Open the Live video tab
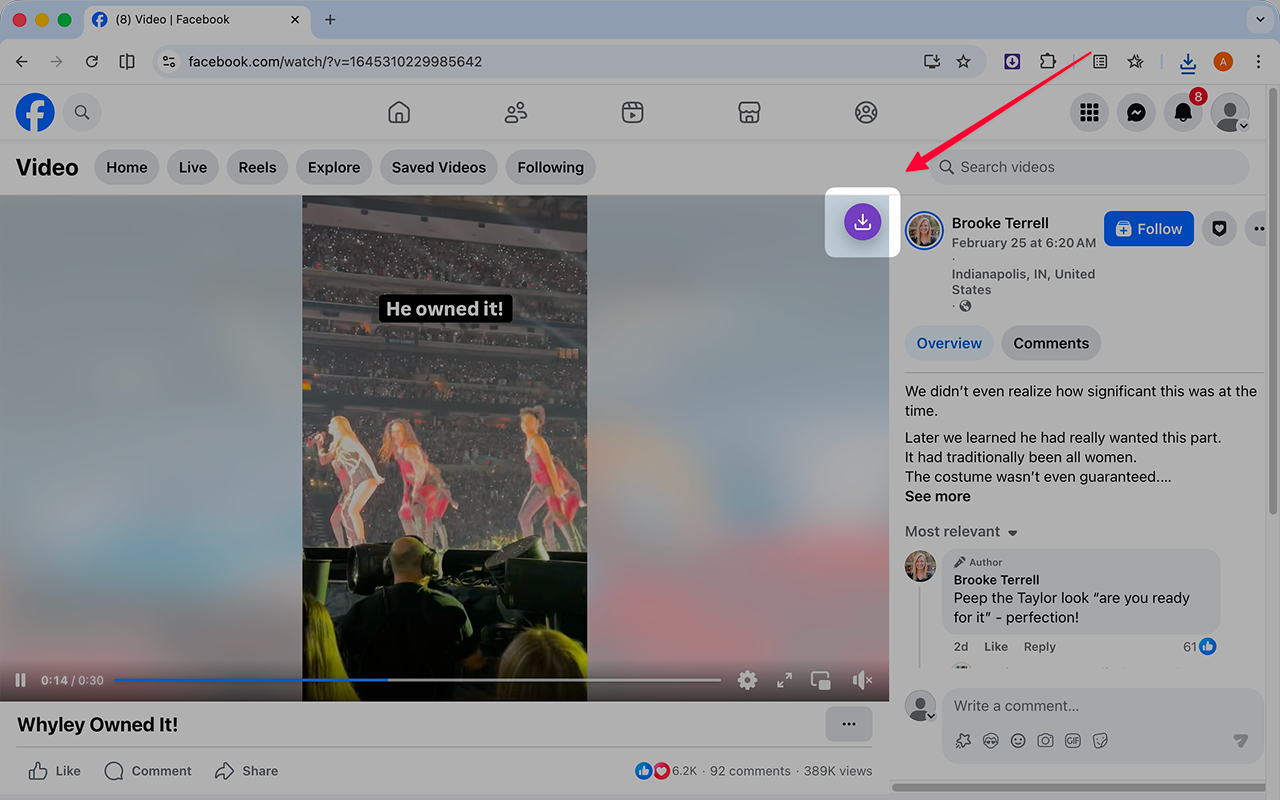Screen dimensions: 1280x800 click(x=193, y=167)
